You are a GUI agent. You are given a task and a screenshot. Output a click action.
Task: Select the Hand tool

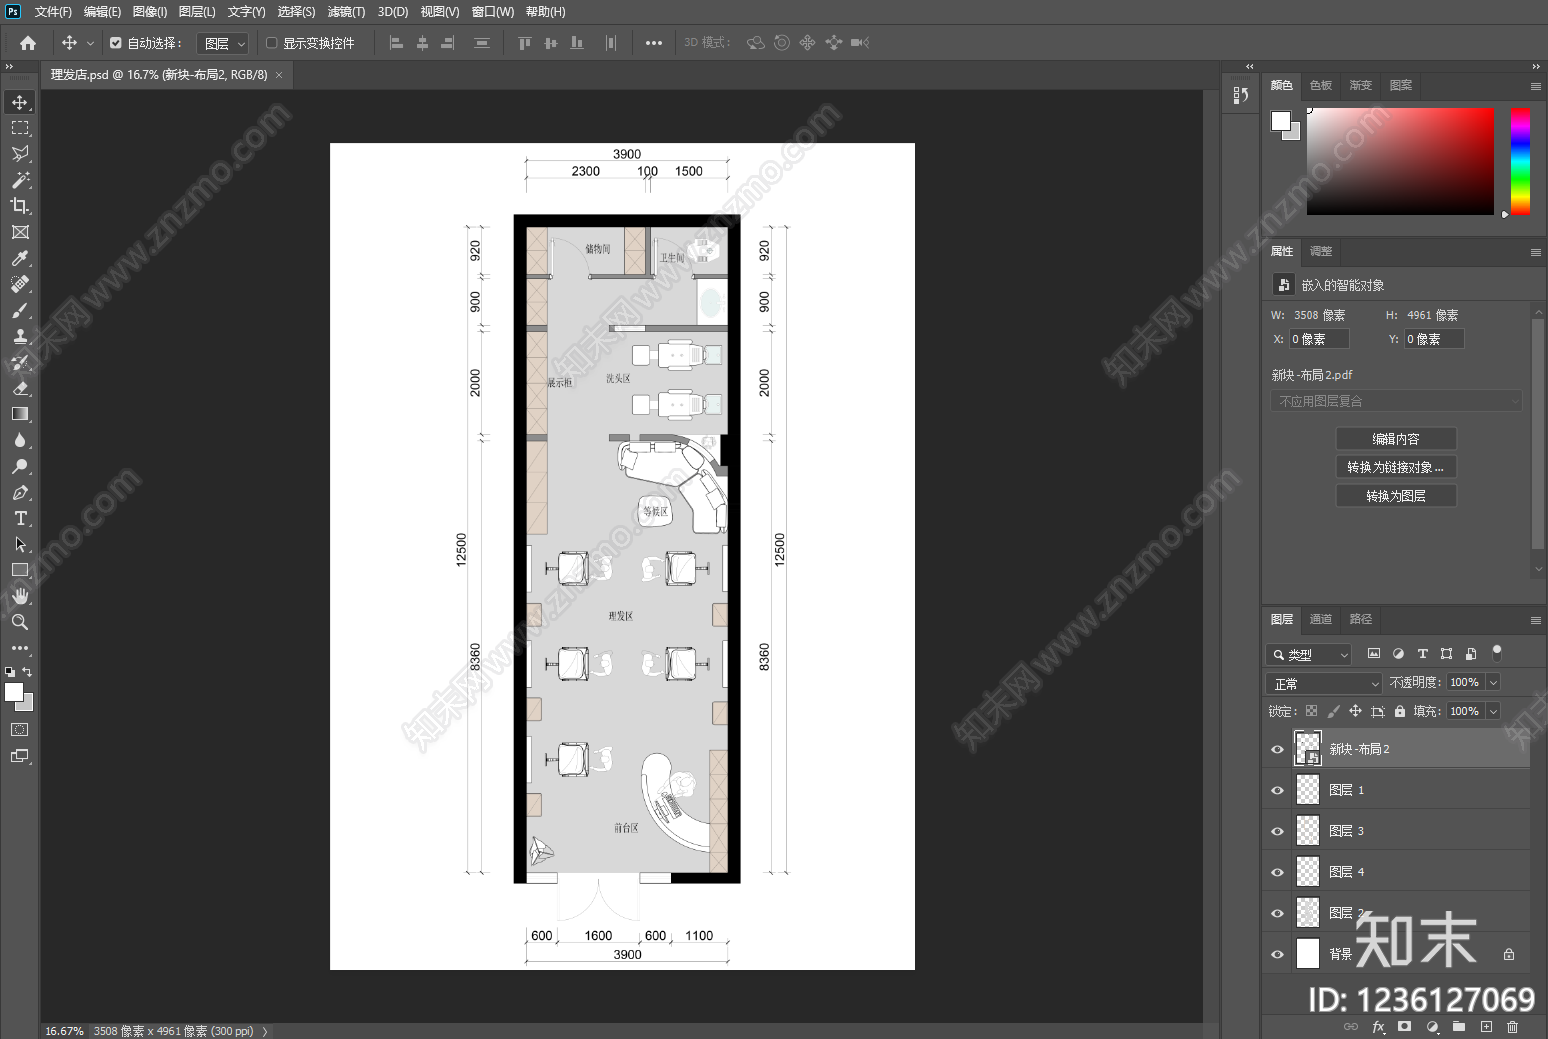pos(20,596)
